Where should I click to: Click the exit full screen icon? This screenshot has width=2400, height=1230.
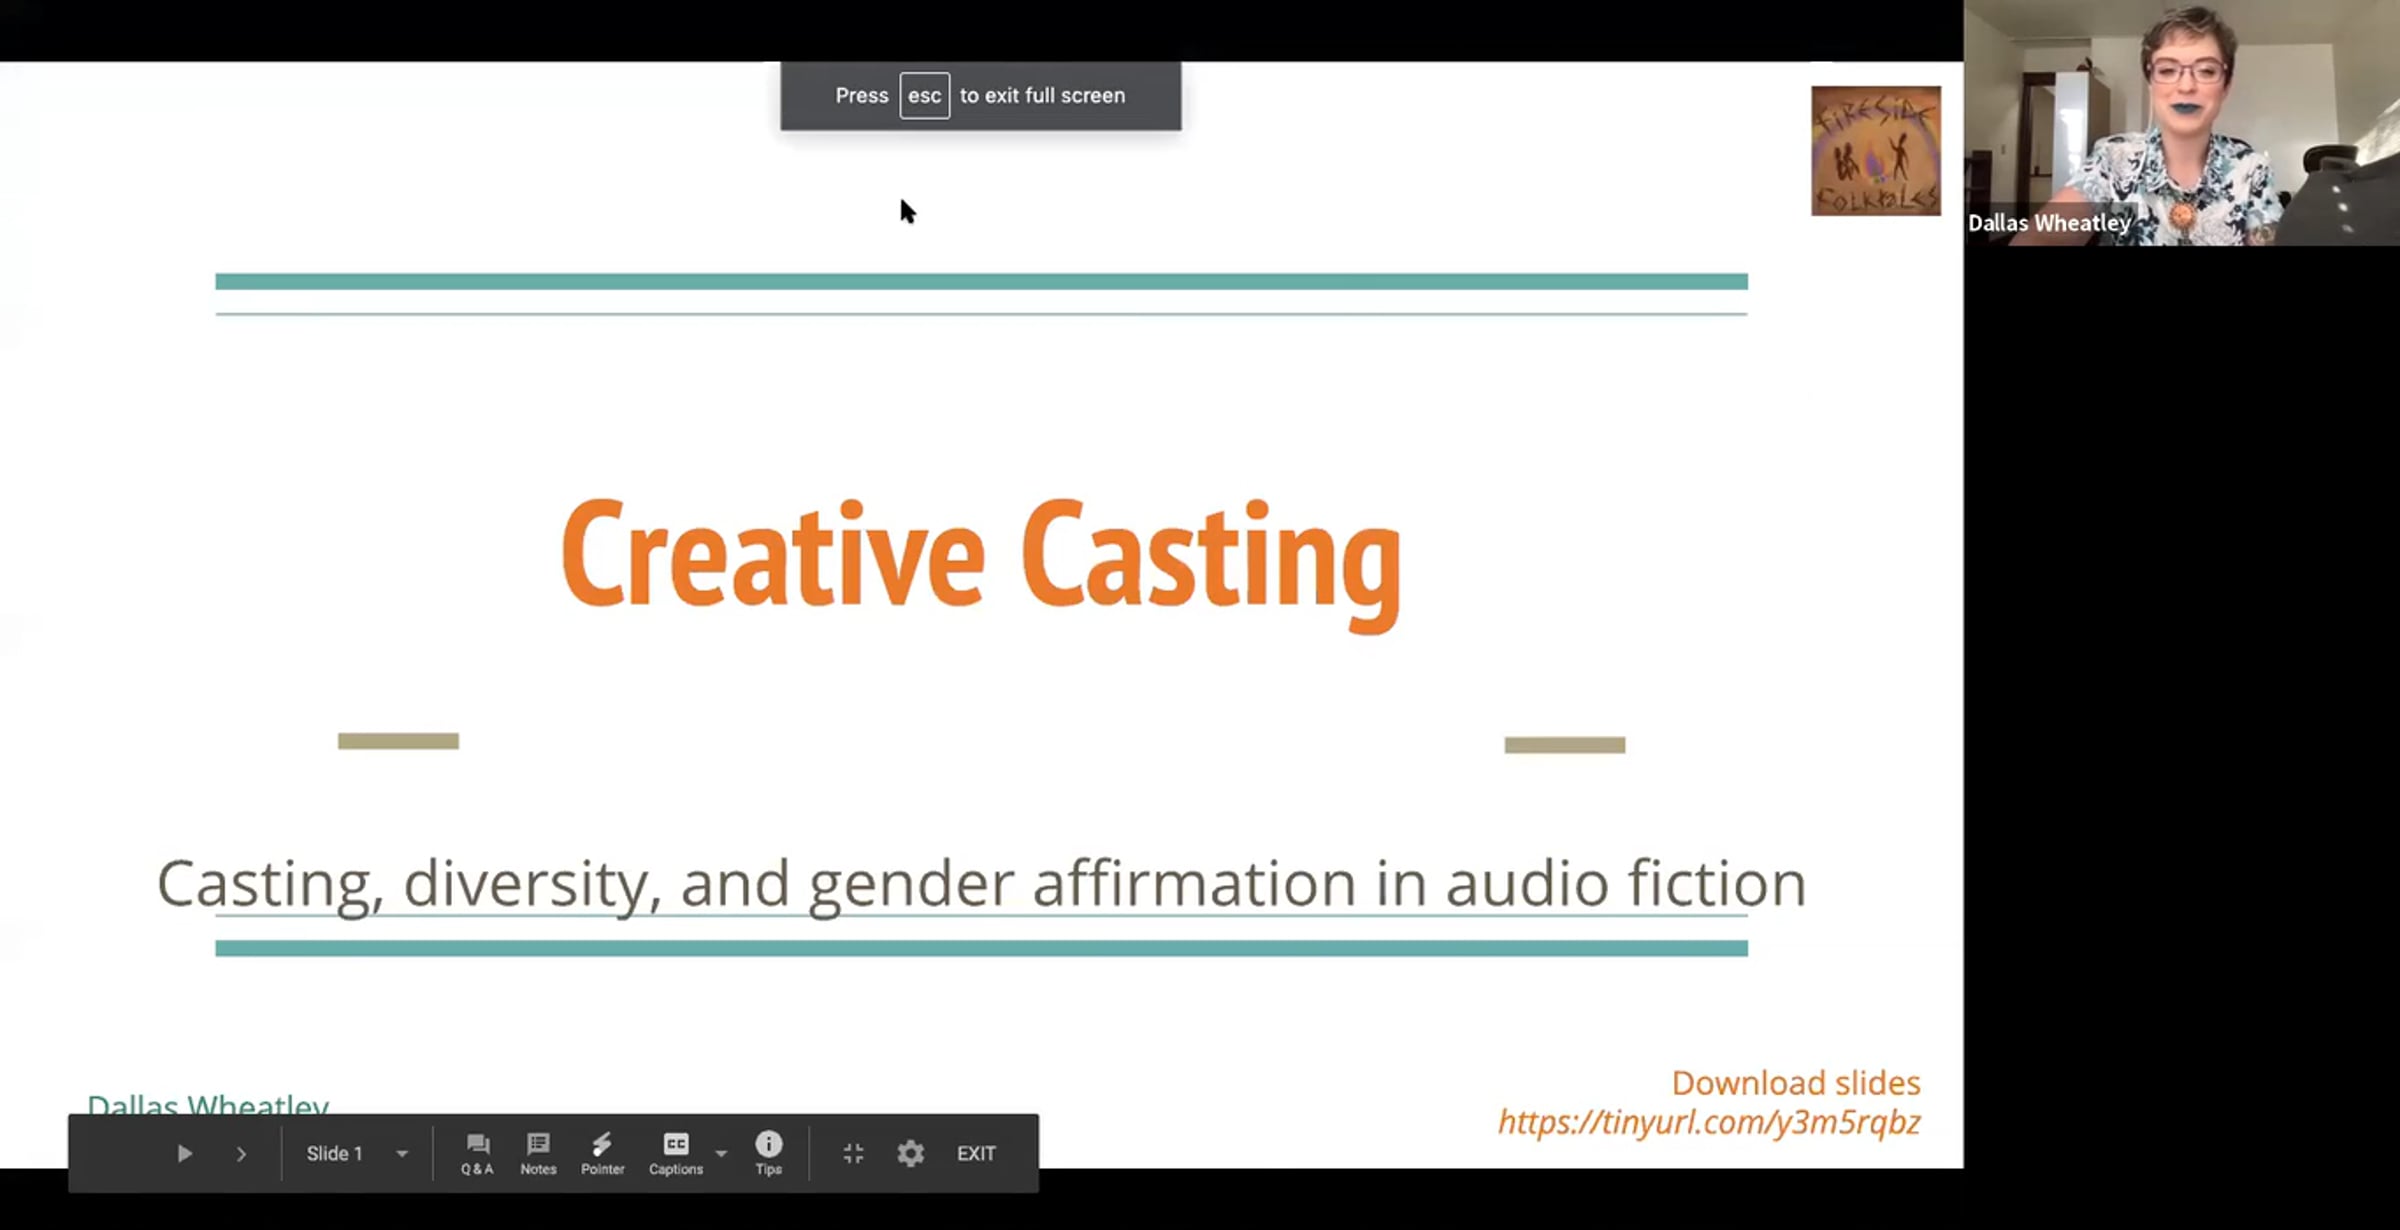coord(853,1154)
